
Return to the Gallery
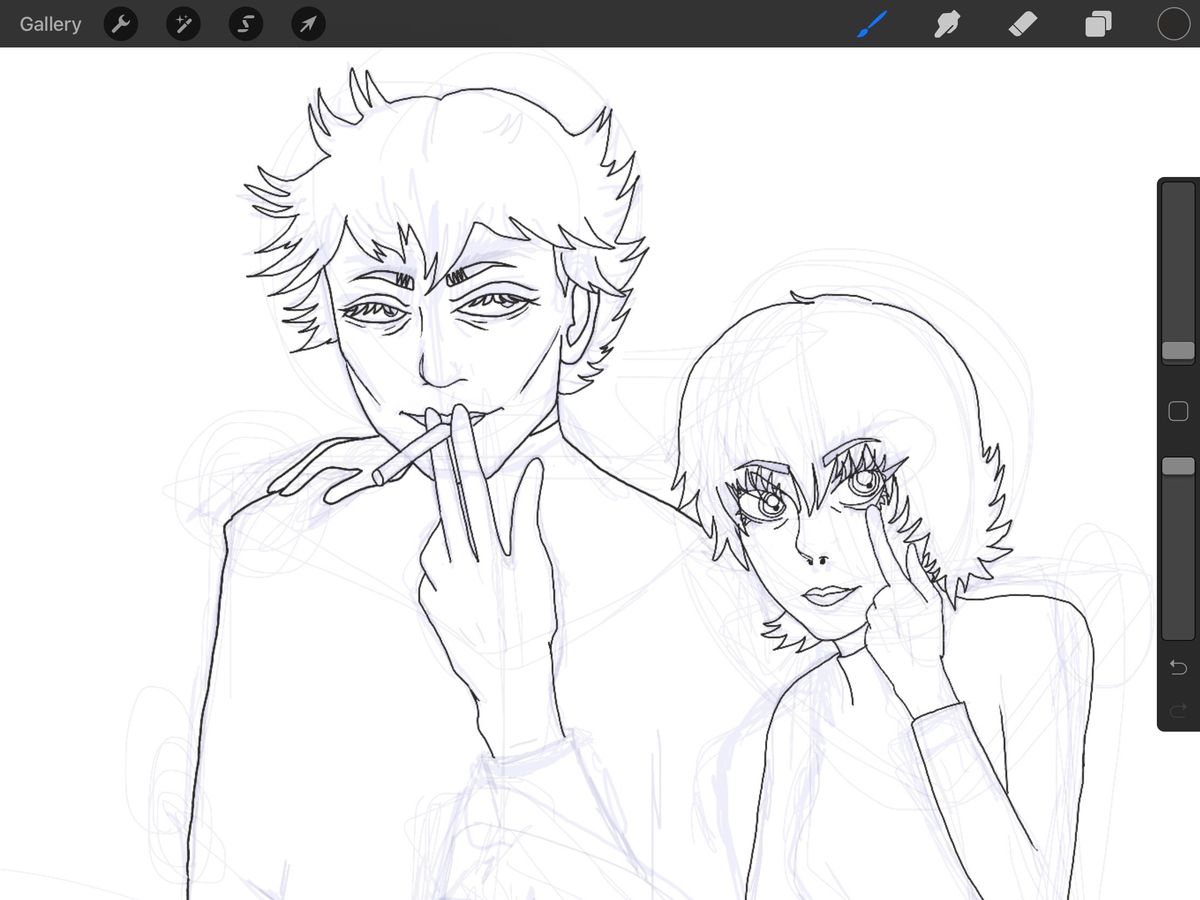(x=51, y=24)
